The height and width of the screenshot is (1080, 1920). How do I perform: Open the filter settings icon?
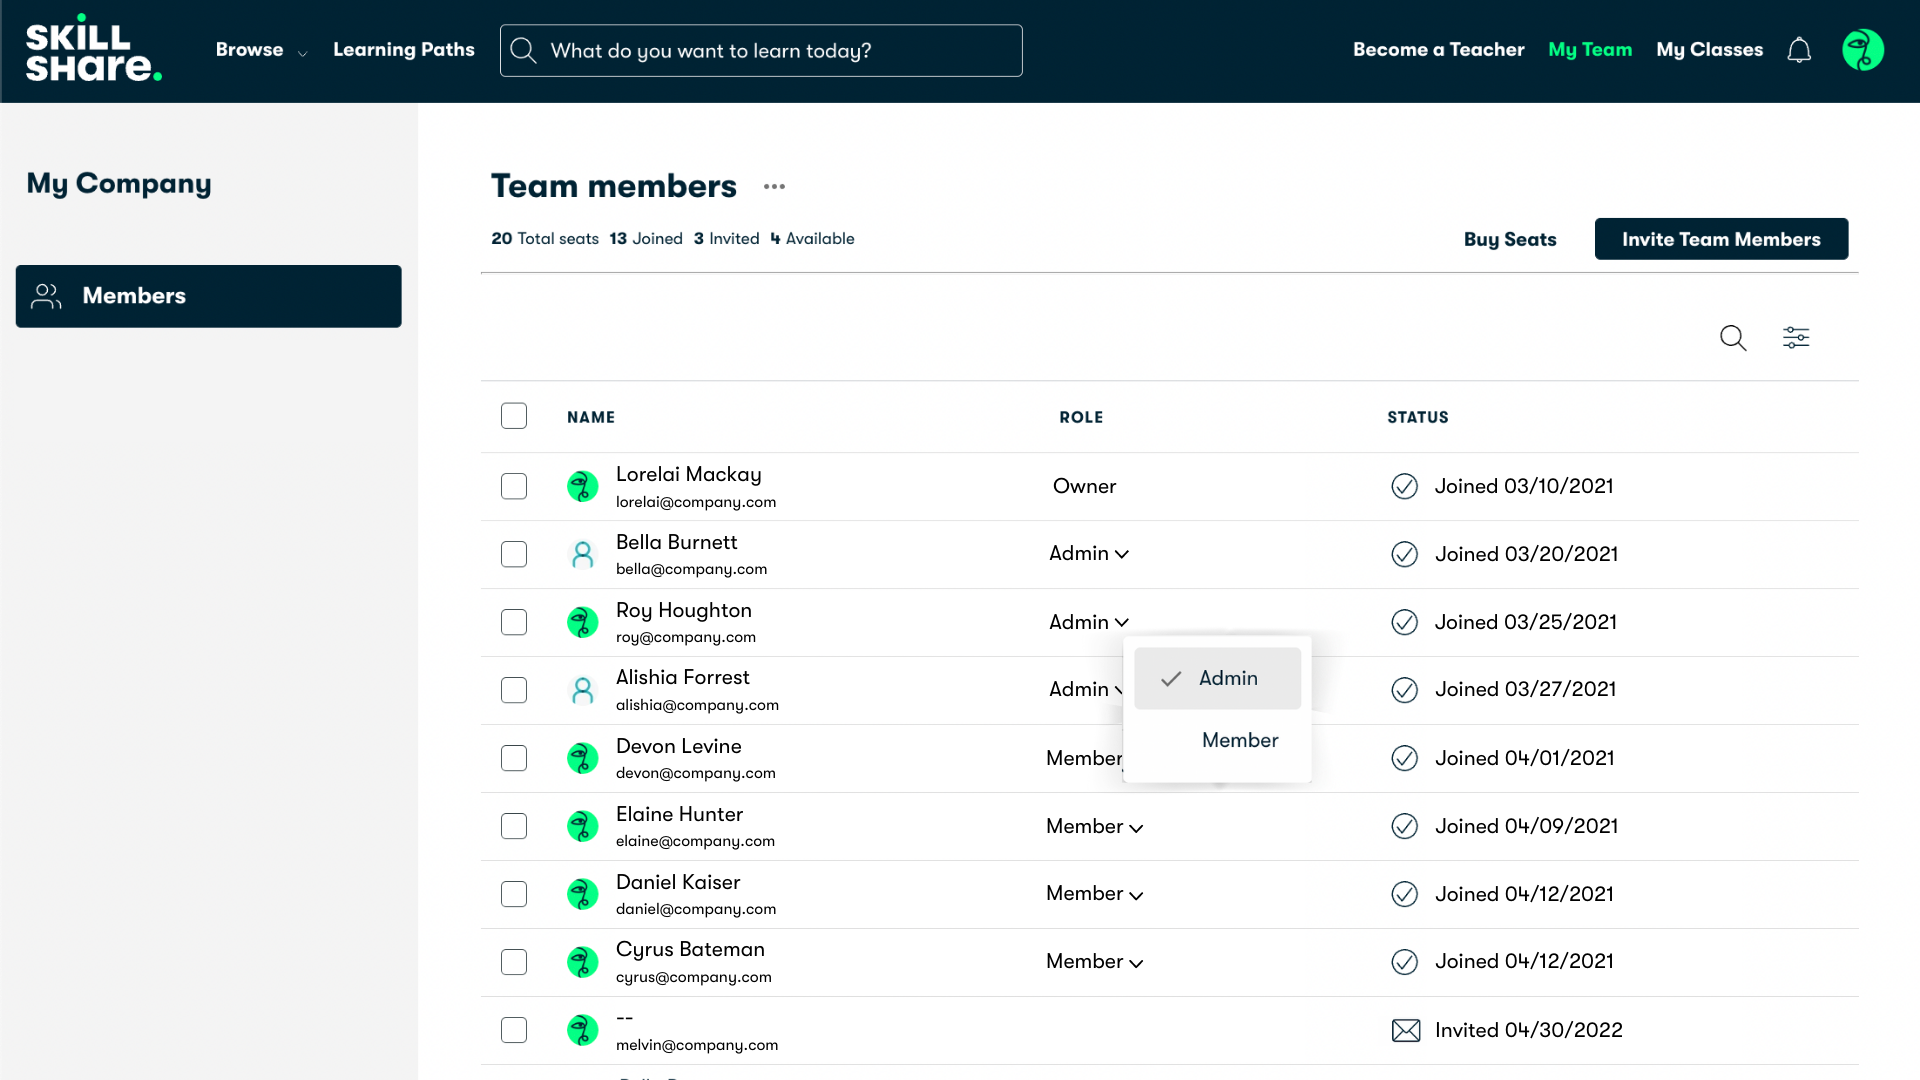pos(1796,337)
